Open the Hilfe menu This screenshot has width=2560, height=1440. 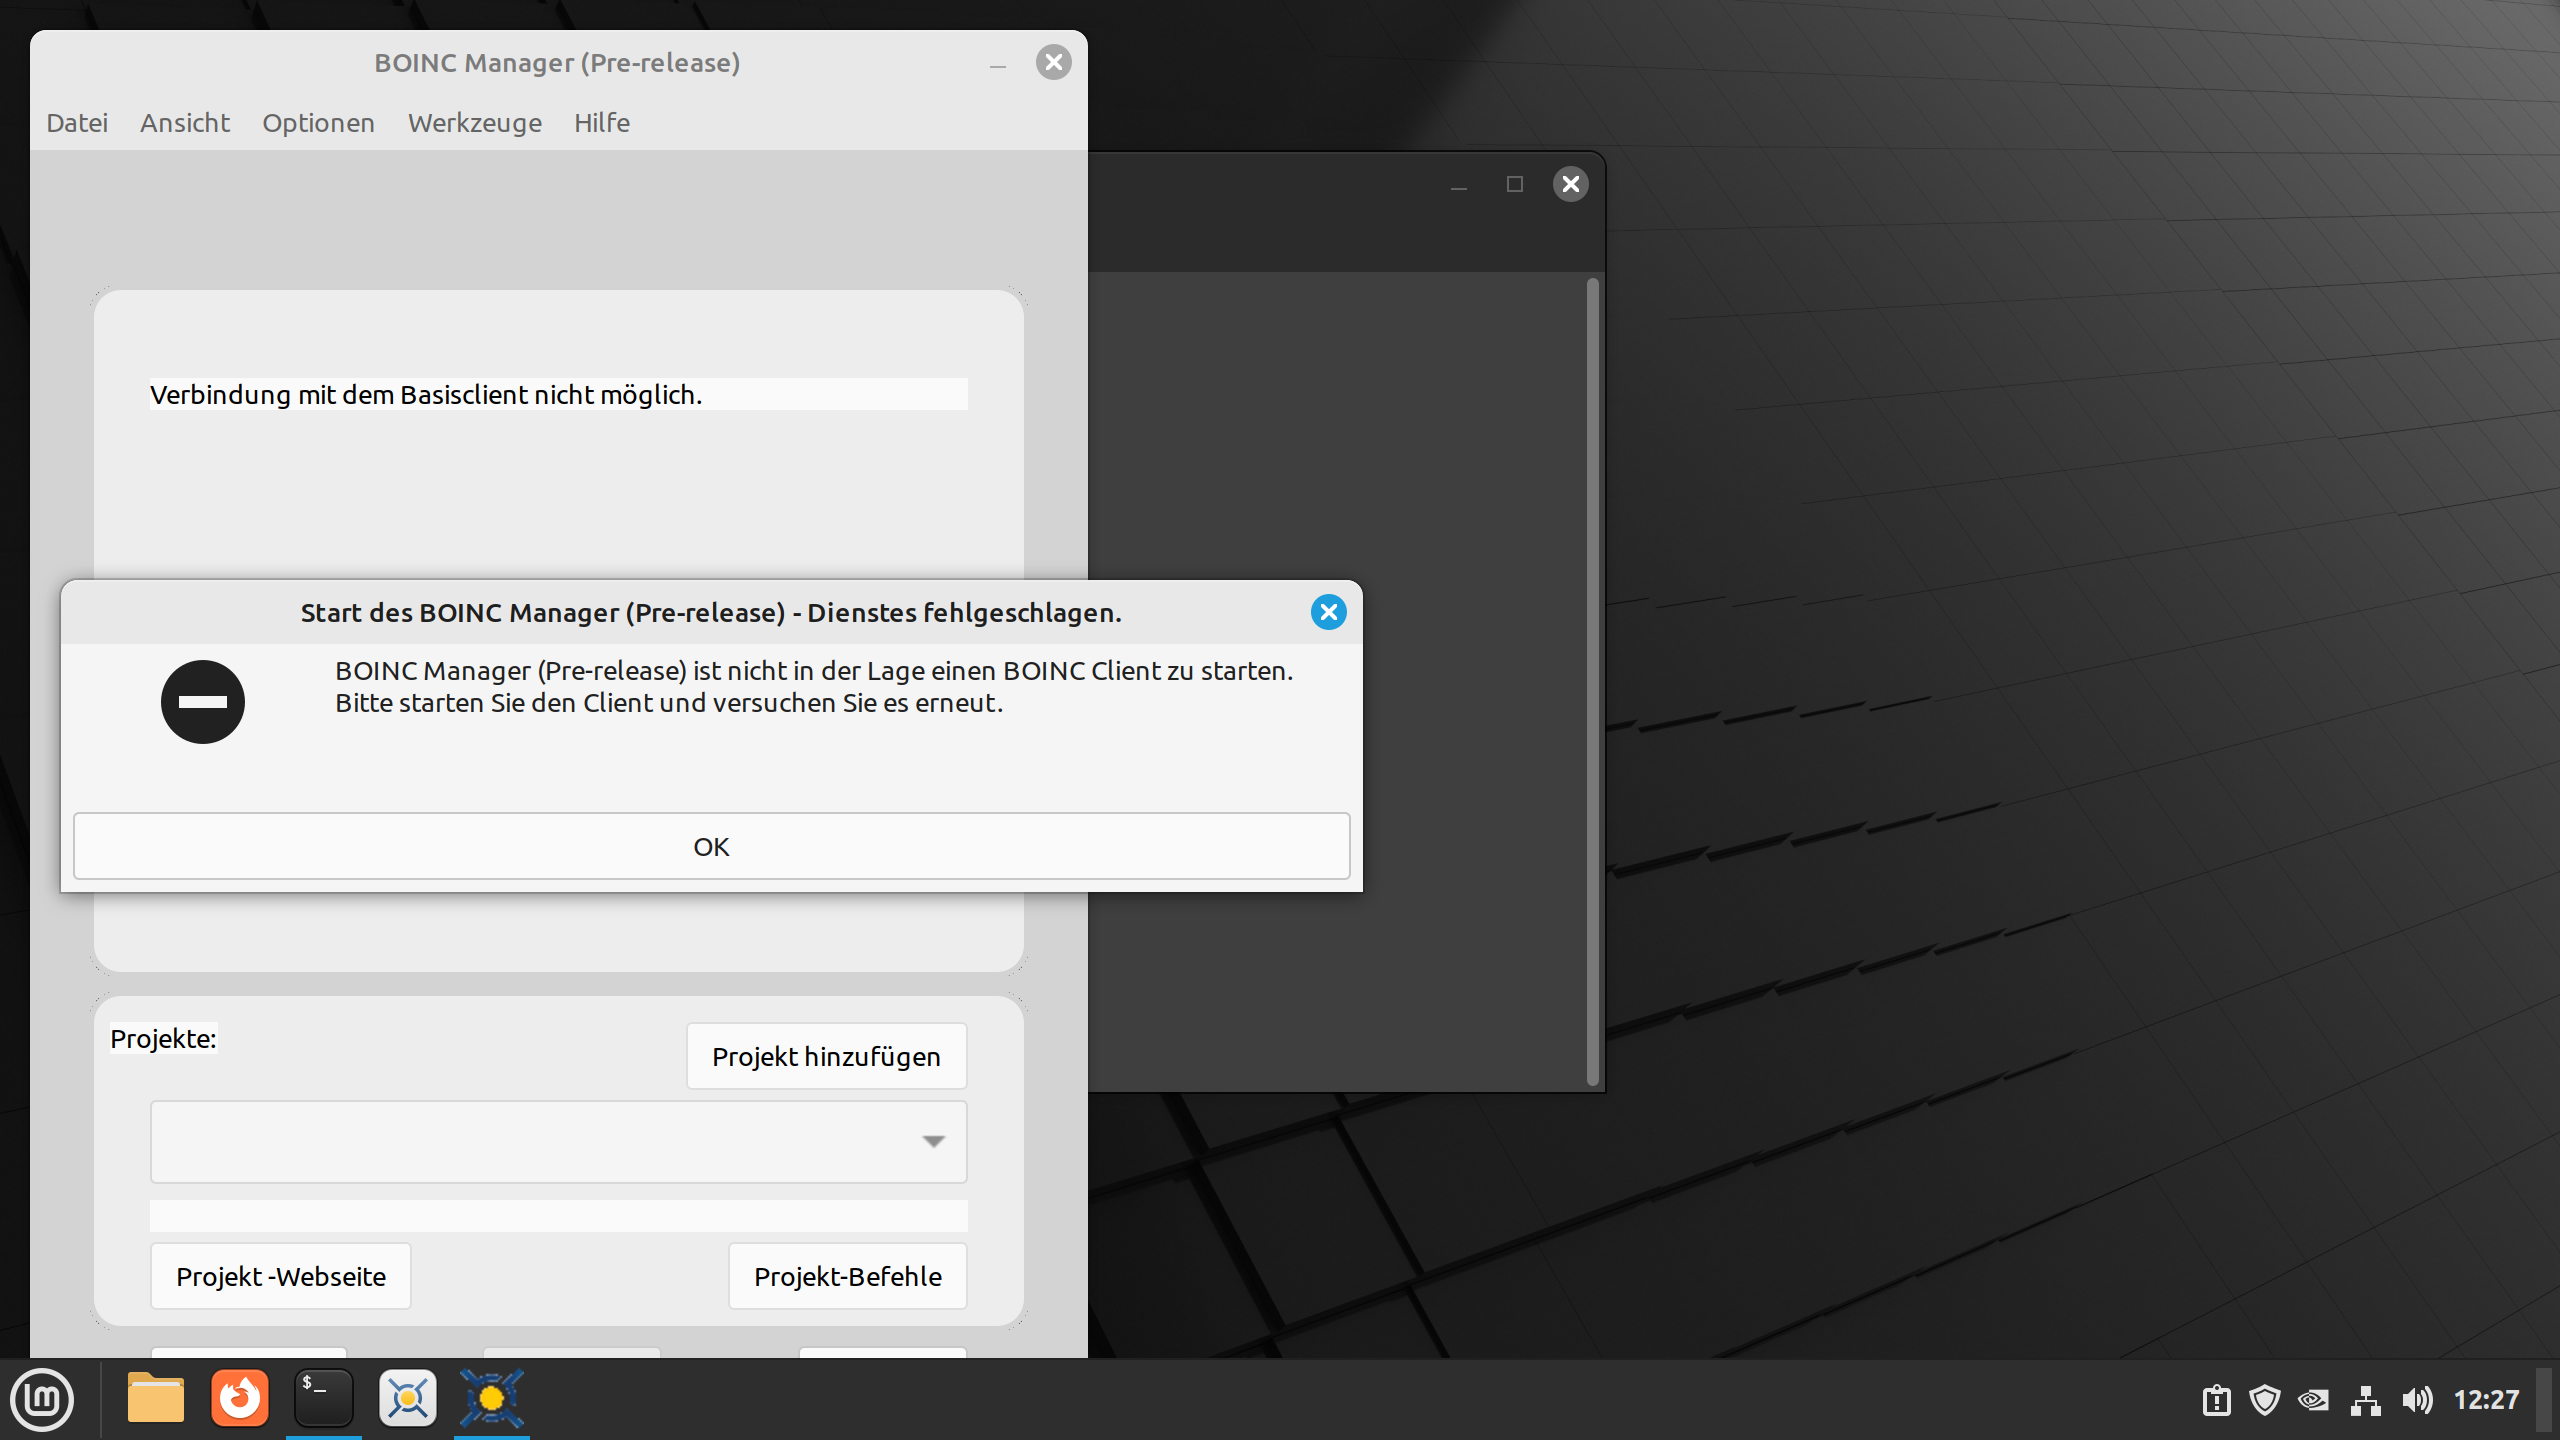click(x=602, y=122)
